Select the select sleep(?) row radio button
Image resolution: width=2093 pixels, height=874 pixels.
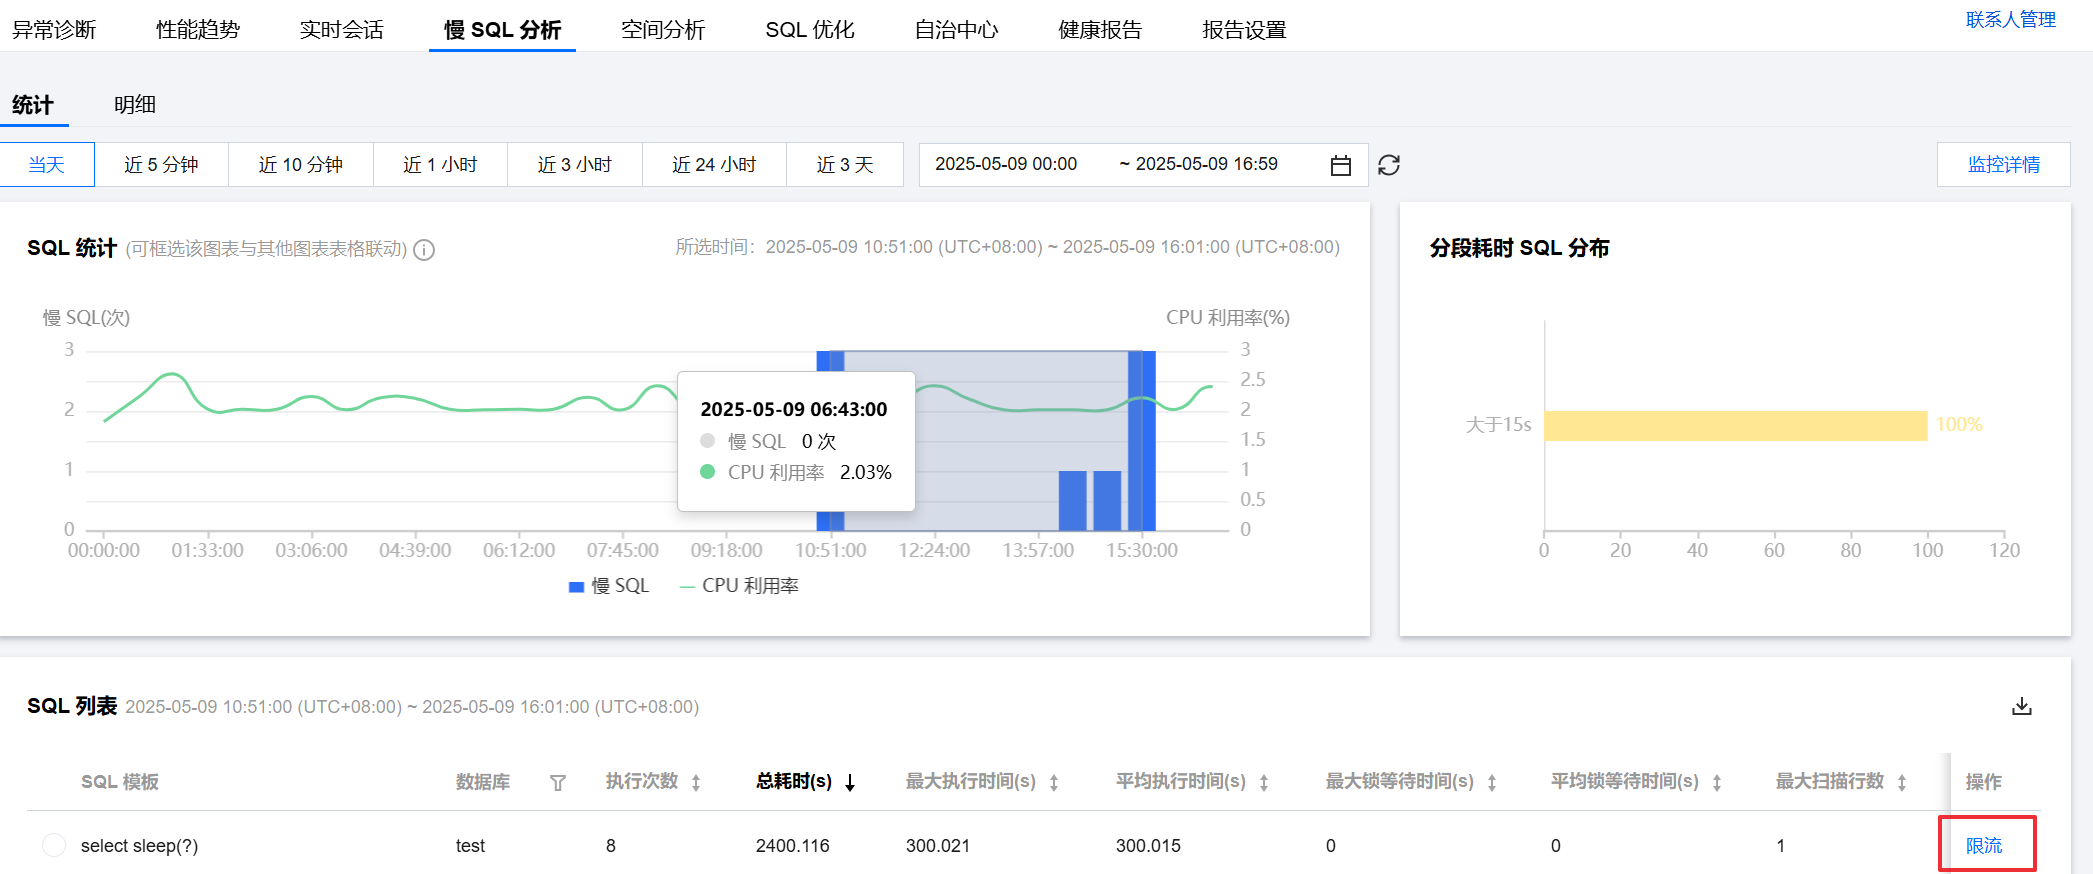[x=54, y=845]
